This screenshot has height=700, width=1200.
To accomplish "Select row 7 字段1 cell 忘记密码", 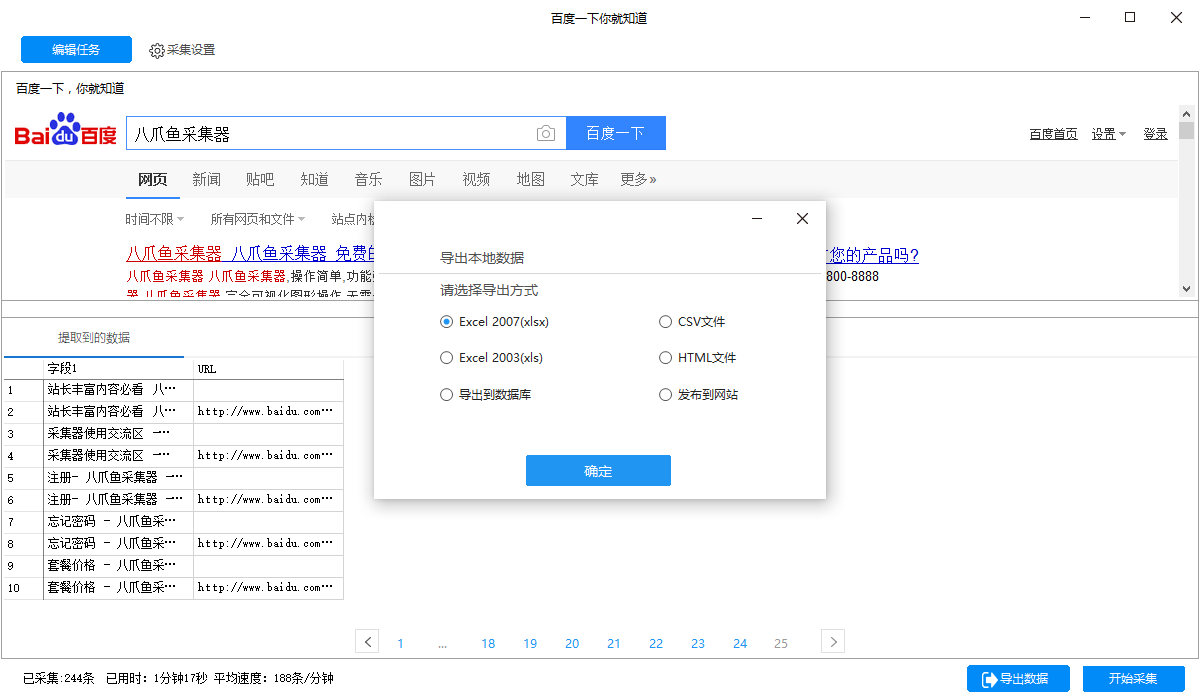I will coord(119,521).
